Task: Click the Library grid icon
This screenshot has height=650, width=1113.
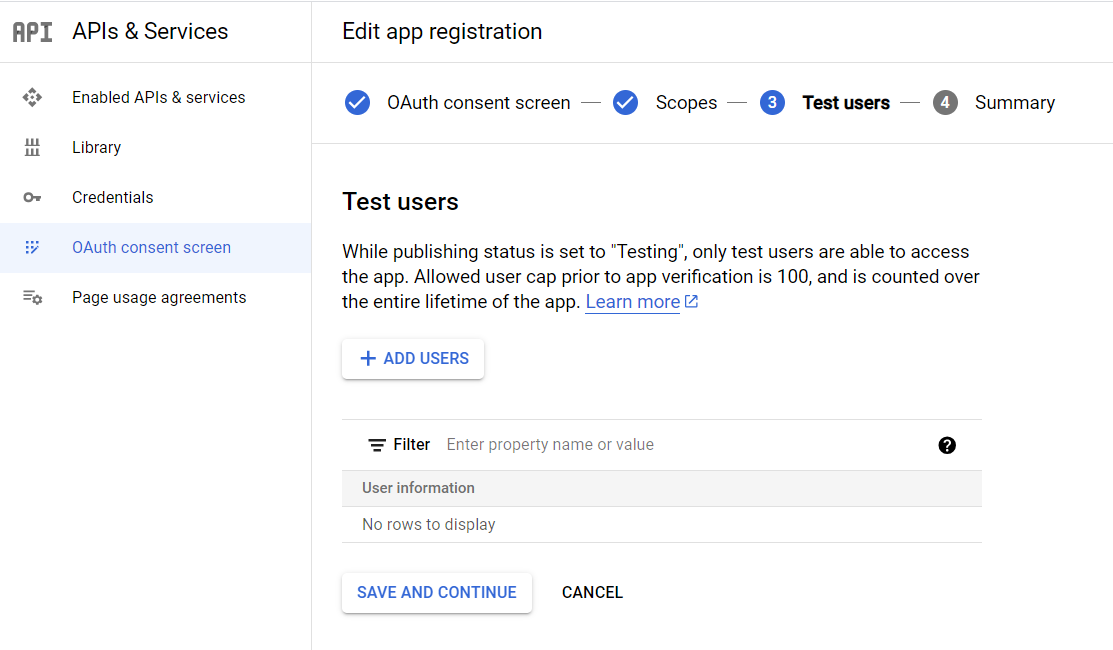Action: point(32,148)
